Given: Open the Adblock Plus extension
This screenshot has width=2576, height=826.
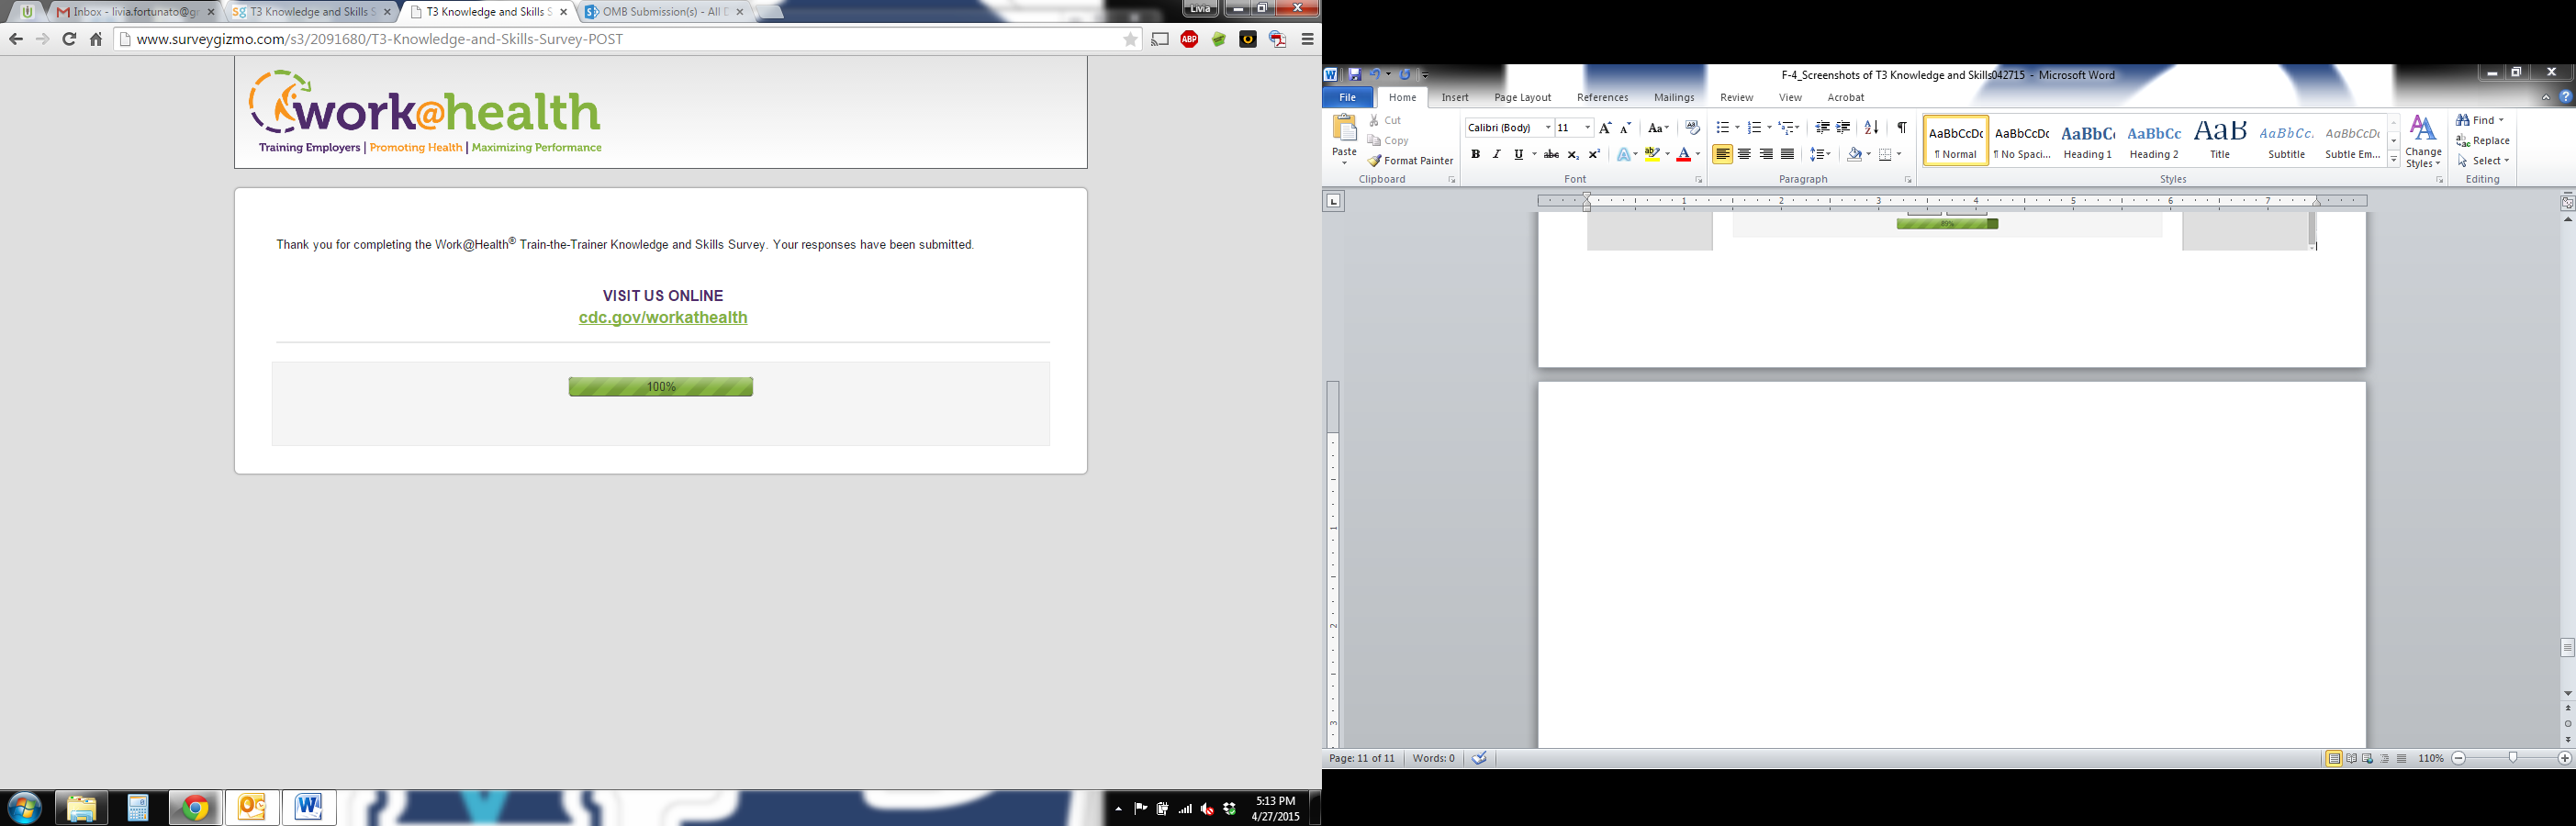Looking at the screenshot, I should [x=1189, y=39].
